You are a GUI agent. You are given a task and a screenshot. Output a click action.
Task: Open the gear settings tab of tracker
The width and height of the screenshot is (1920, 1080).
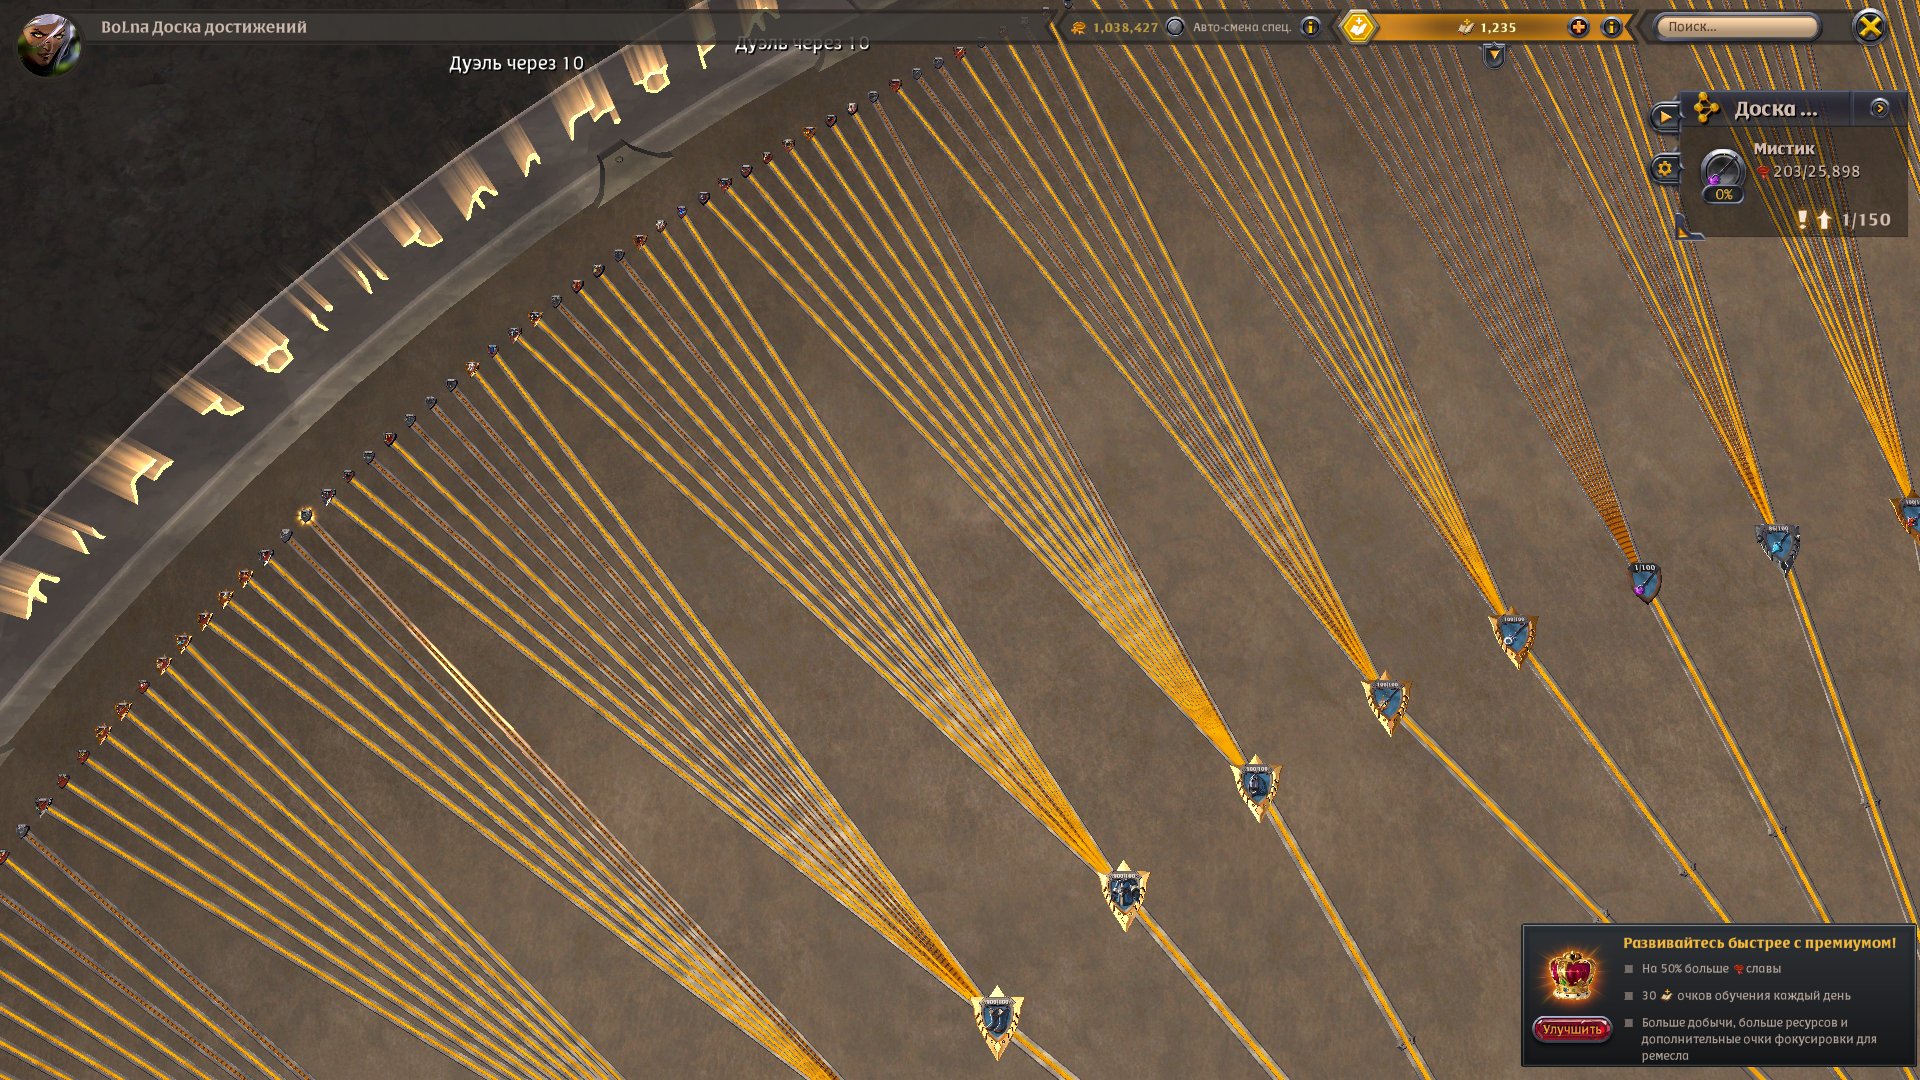coord(1664,168)
